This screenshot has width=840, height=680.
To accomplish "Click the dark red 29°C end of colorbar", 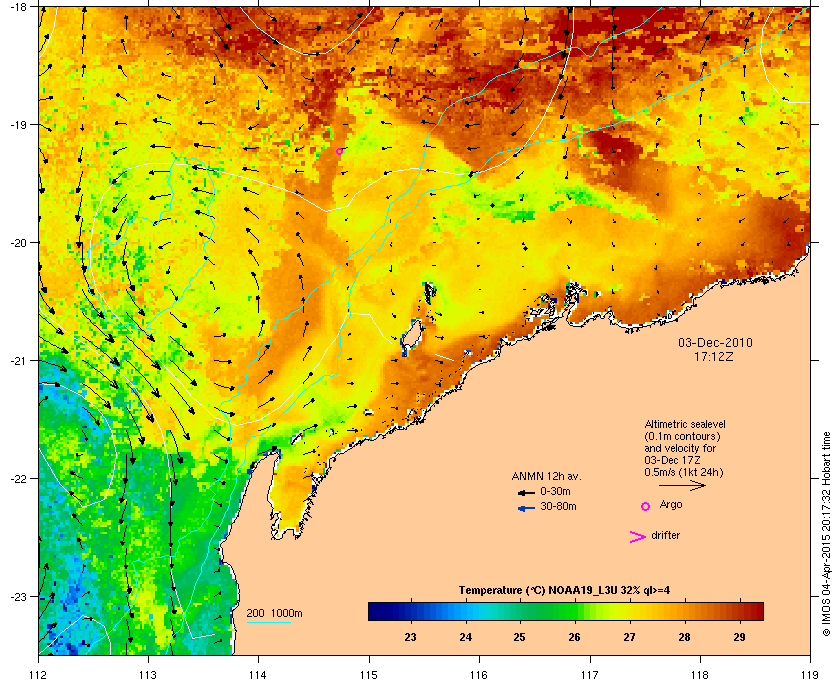I will [x=750, y=611].
